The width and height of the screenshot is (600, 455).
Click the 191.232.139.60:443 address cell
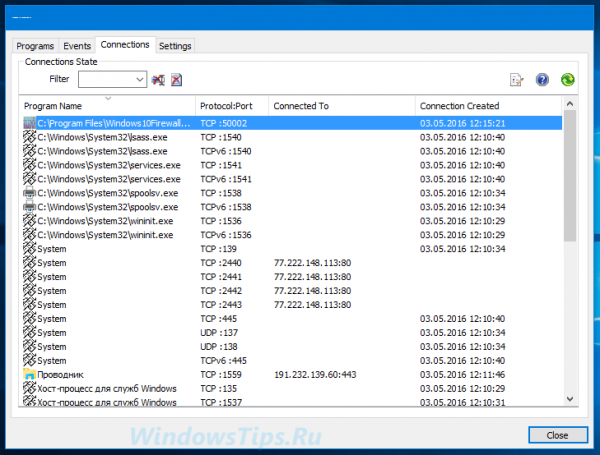point(315,375)
